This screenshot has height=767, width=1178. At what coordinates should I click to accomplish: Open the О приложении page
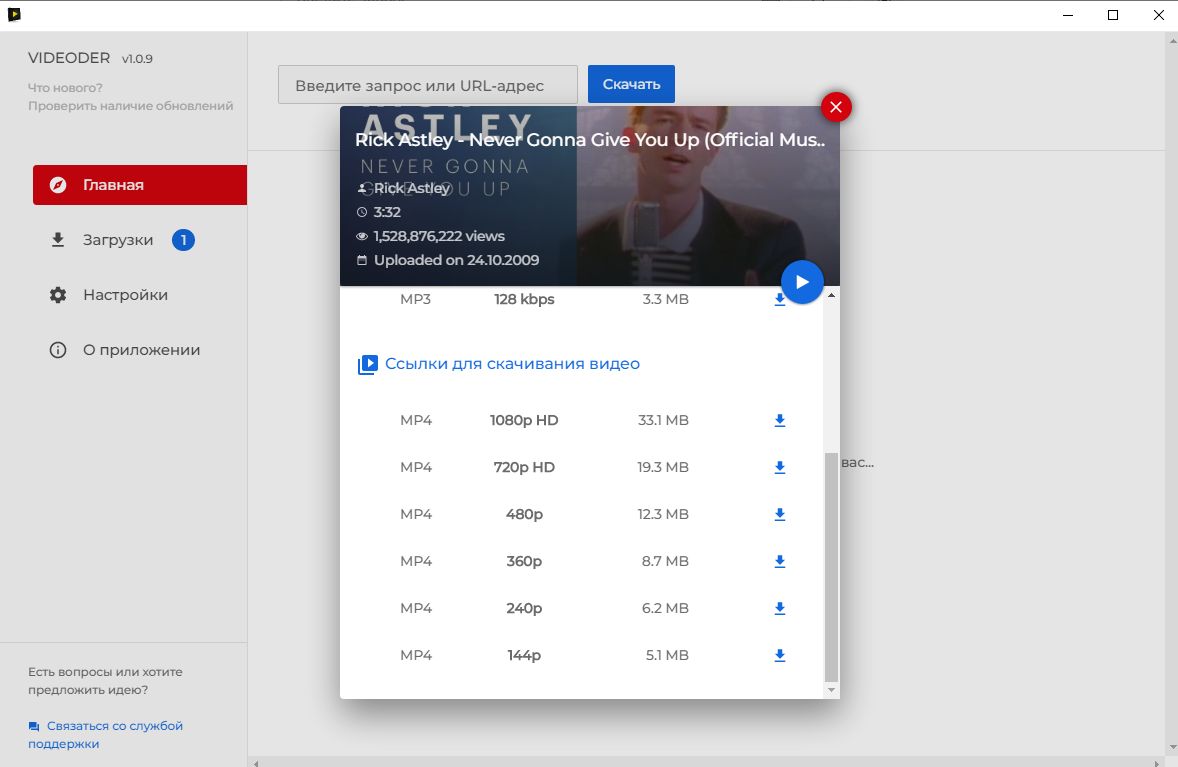click(141, 350)
